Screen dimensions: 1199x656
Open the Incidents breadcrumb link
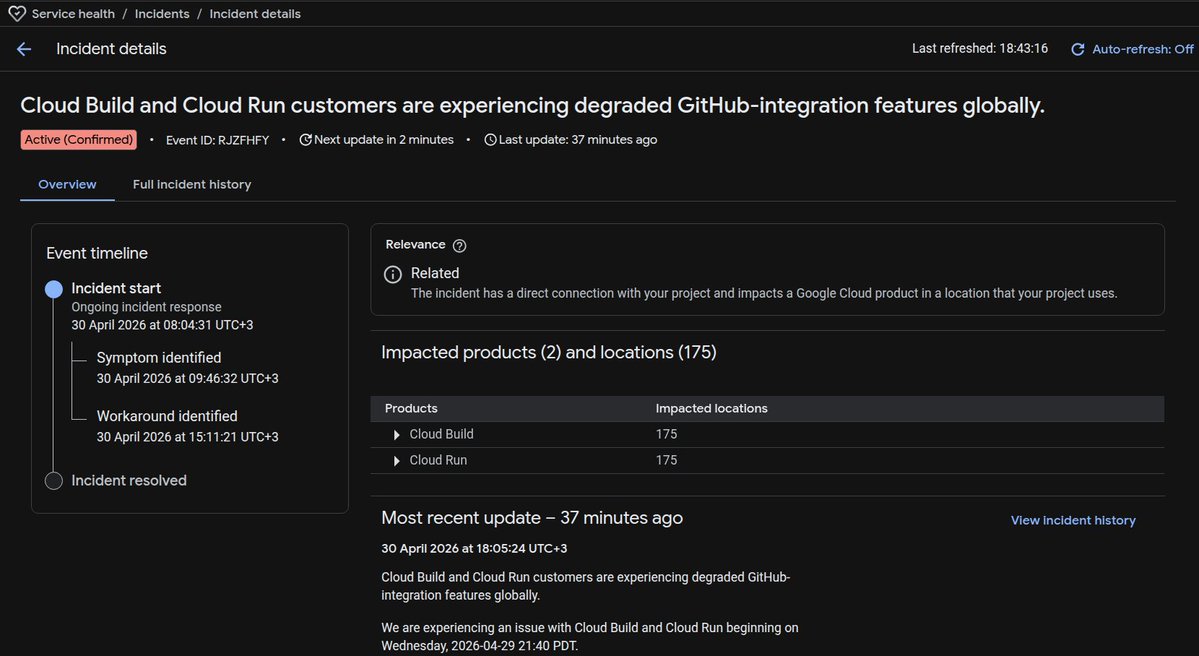click(x=162, y=14)
